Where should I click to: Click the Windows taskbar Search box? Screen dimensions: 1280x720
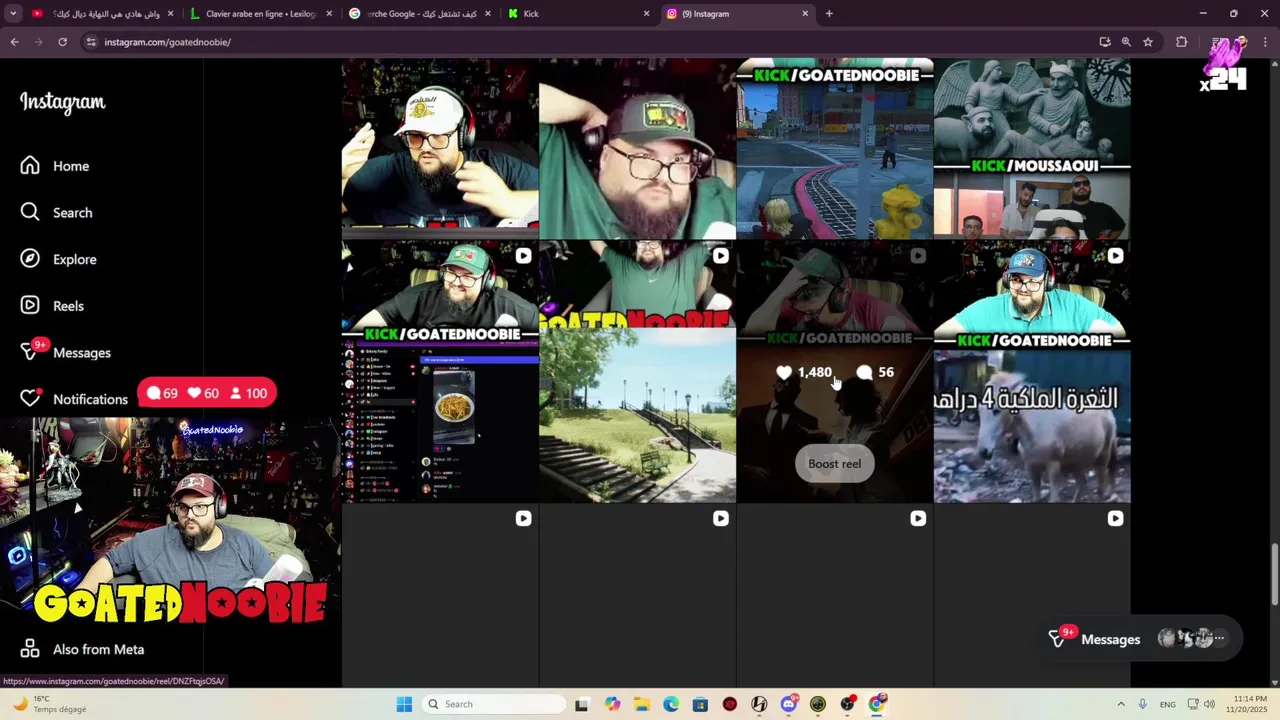pos(494,704)
